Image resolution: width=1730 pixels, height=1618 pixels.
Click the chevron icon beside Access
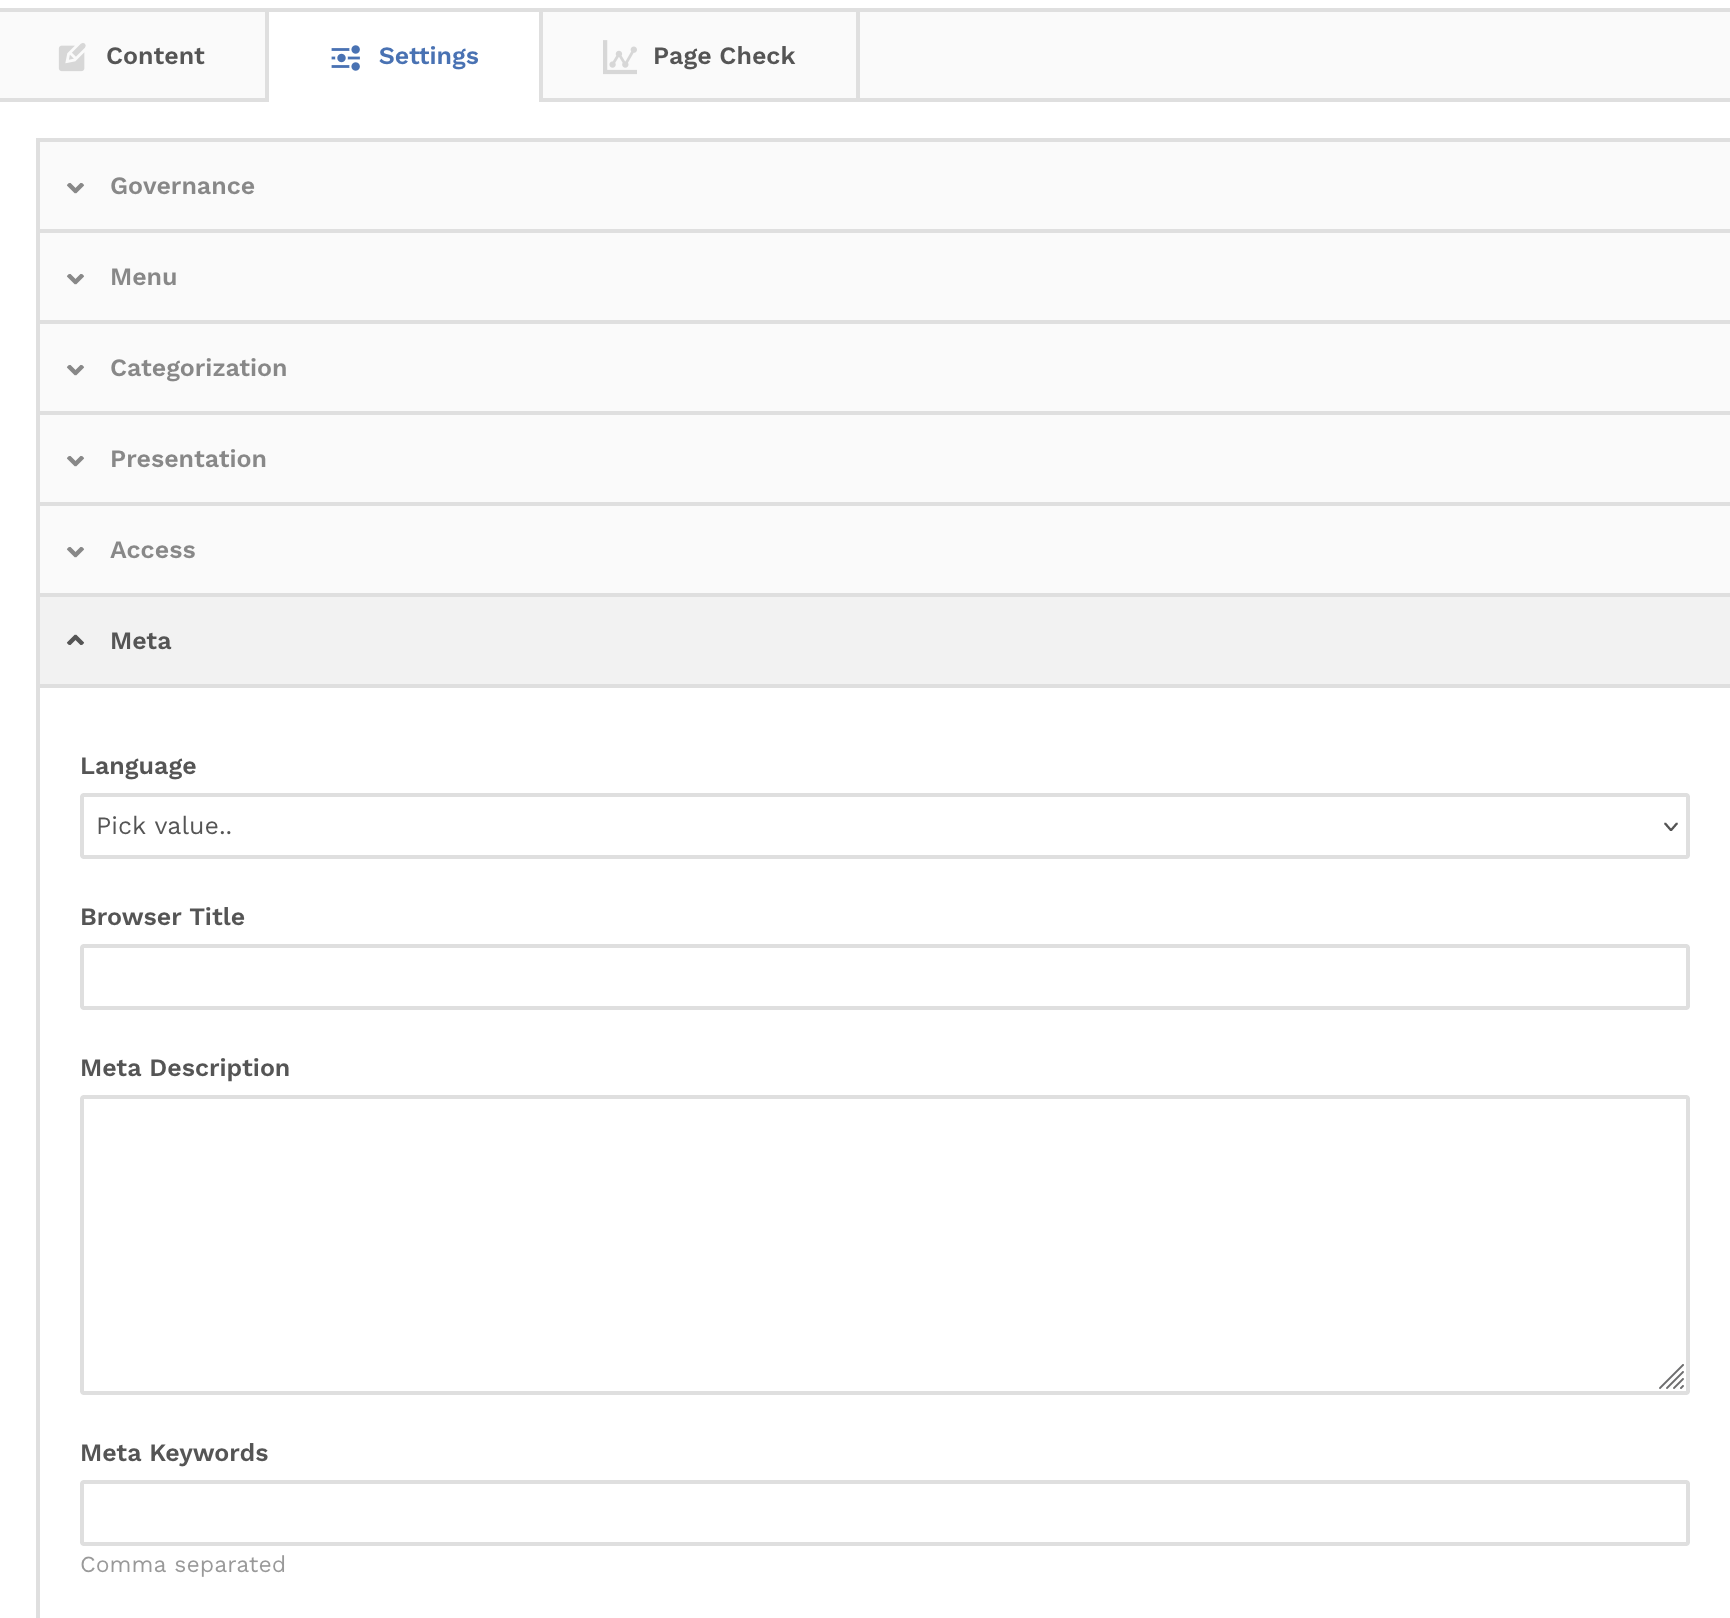pos(76,552)
